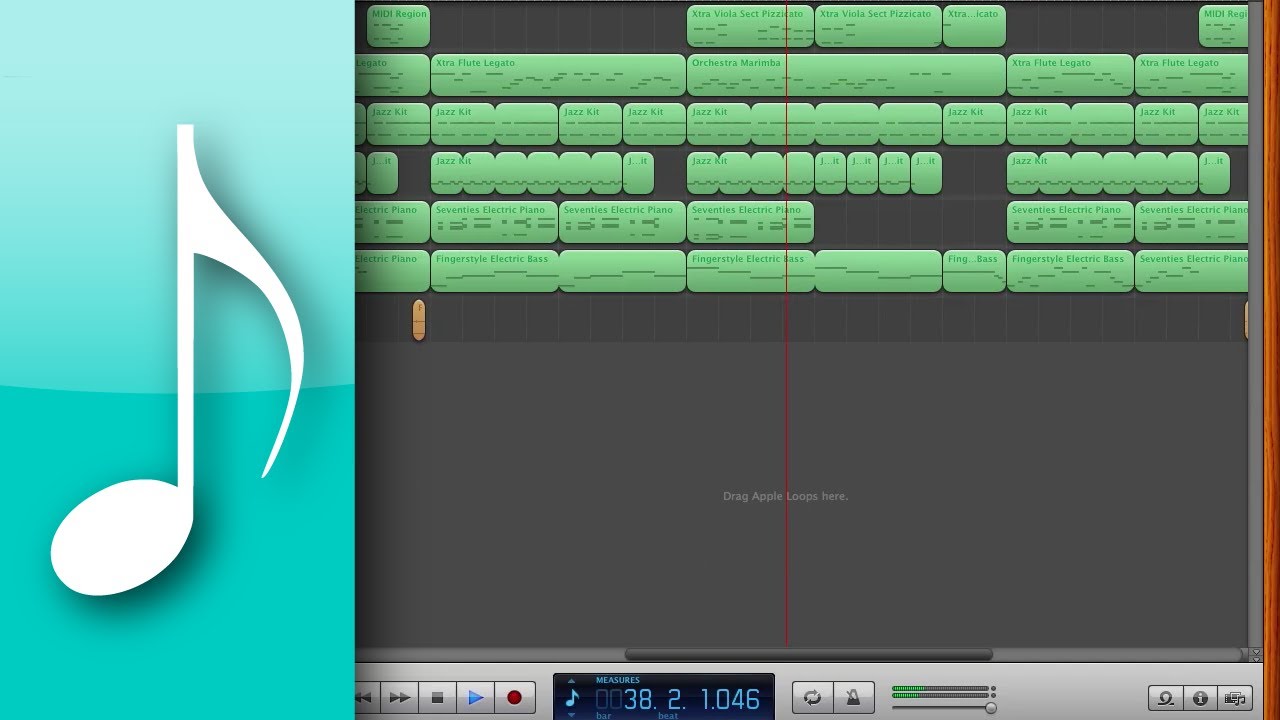Click the LCD mode down arrow
The image size is (1280, 720).
[572, 715]
